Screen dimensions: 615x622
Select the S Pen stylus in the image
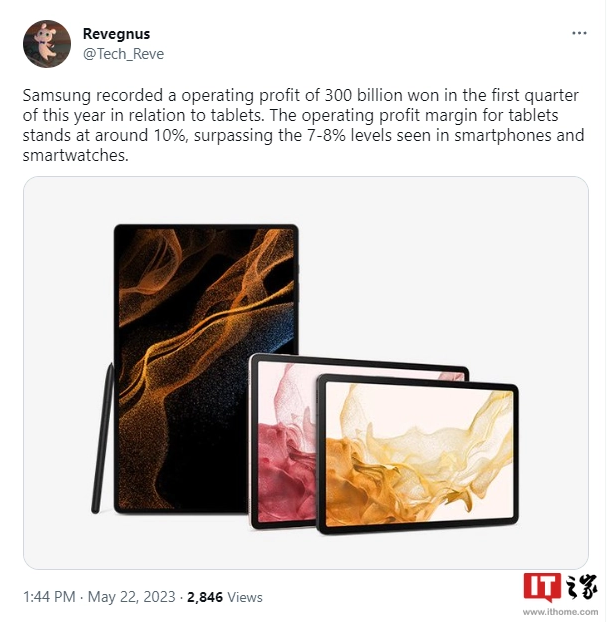pos(102,438)
